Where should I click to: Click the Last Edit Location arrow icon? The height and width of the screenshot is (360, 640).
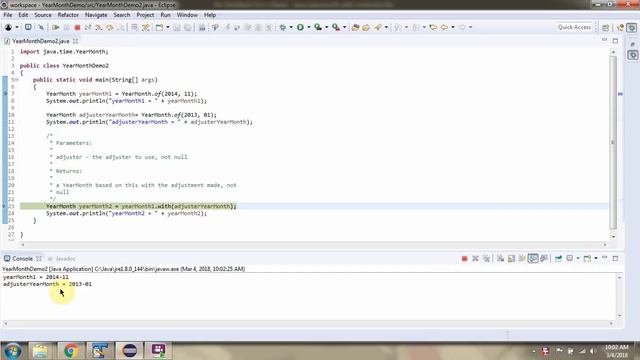[433, 27]
